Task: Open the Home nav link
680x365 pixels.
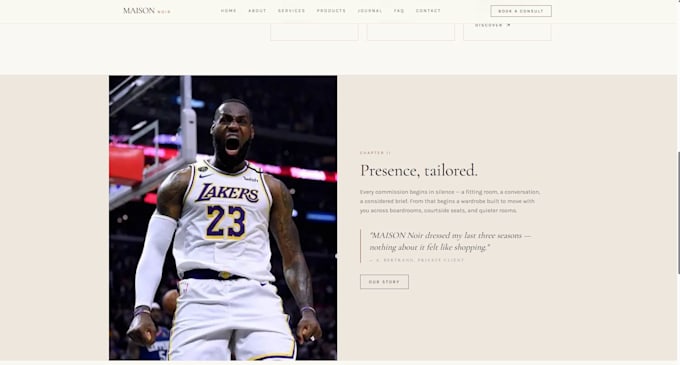Action: 229,11
